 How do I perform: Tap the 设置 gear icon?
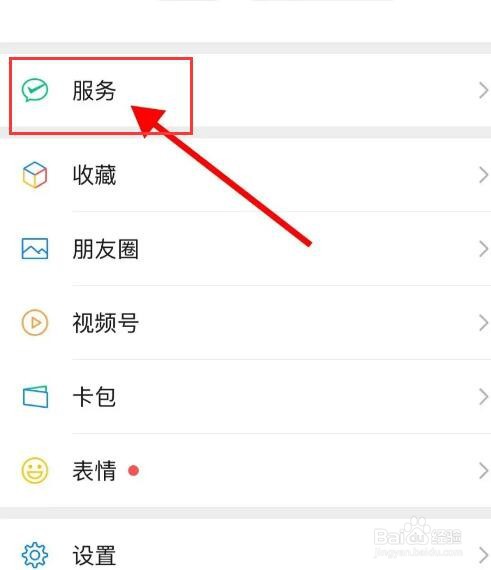(35, 555)
